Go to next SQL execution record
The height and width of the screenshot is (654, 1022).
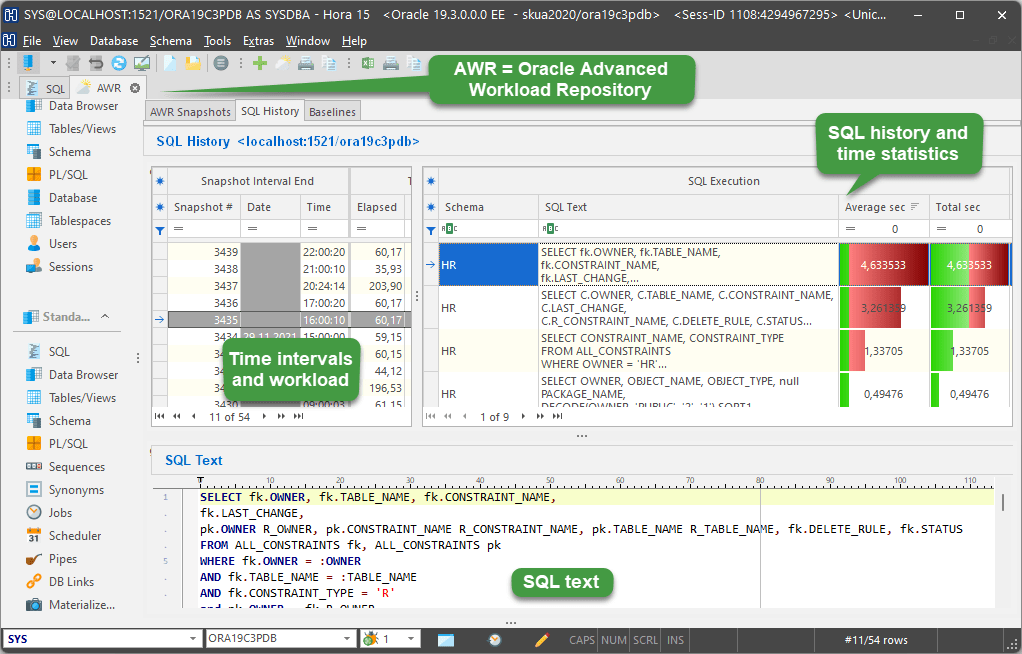[523, 417]
